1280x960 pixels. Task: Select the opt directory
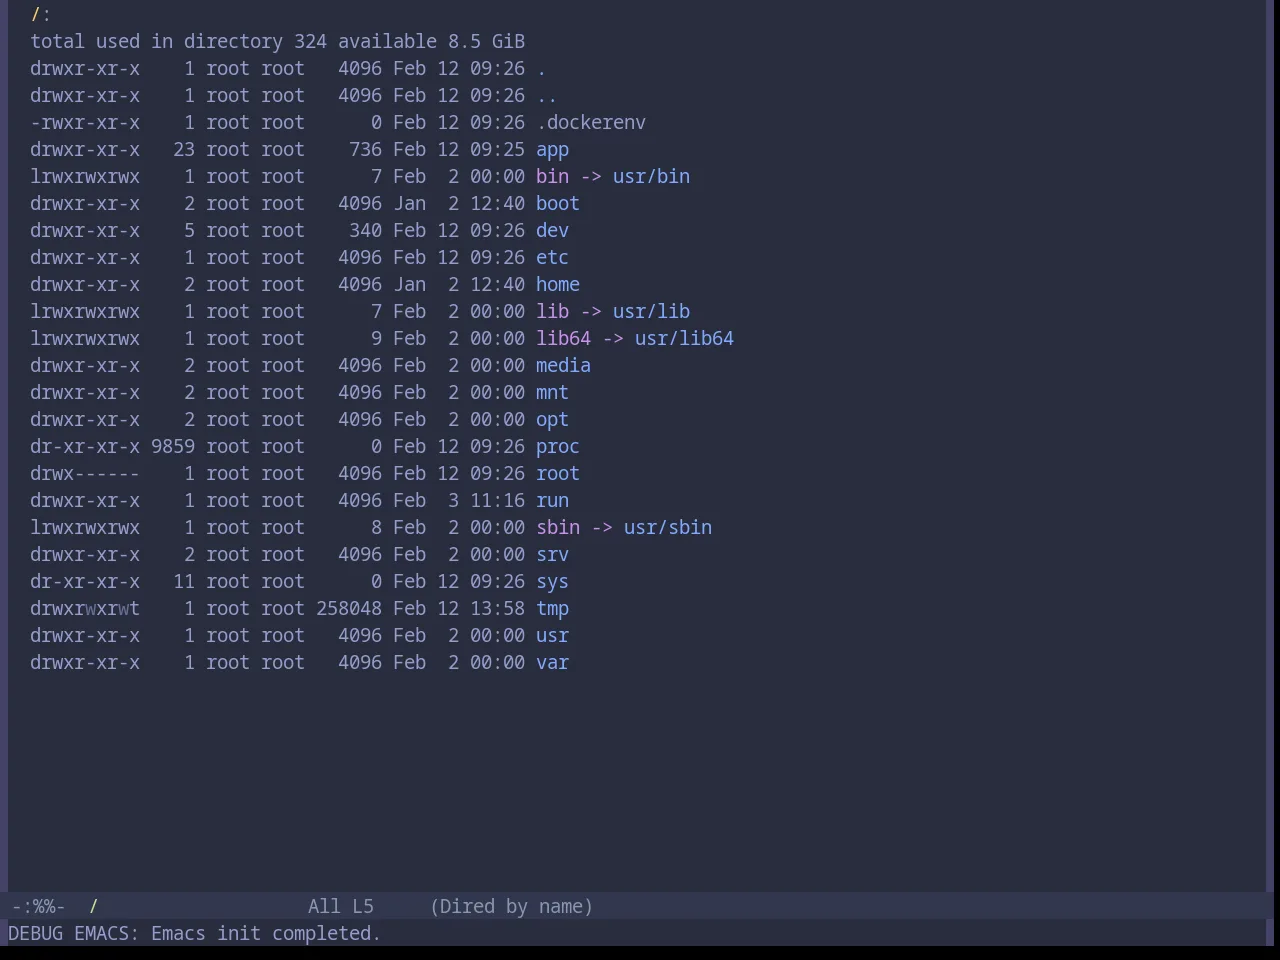point(552,420)
